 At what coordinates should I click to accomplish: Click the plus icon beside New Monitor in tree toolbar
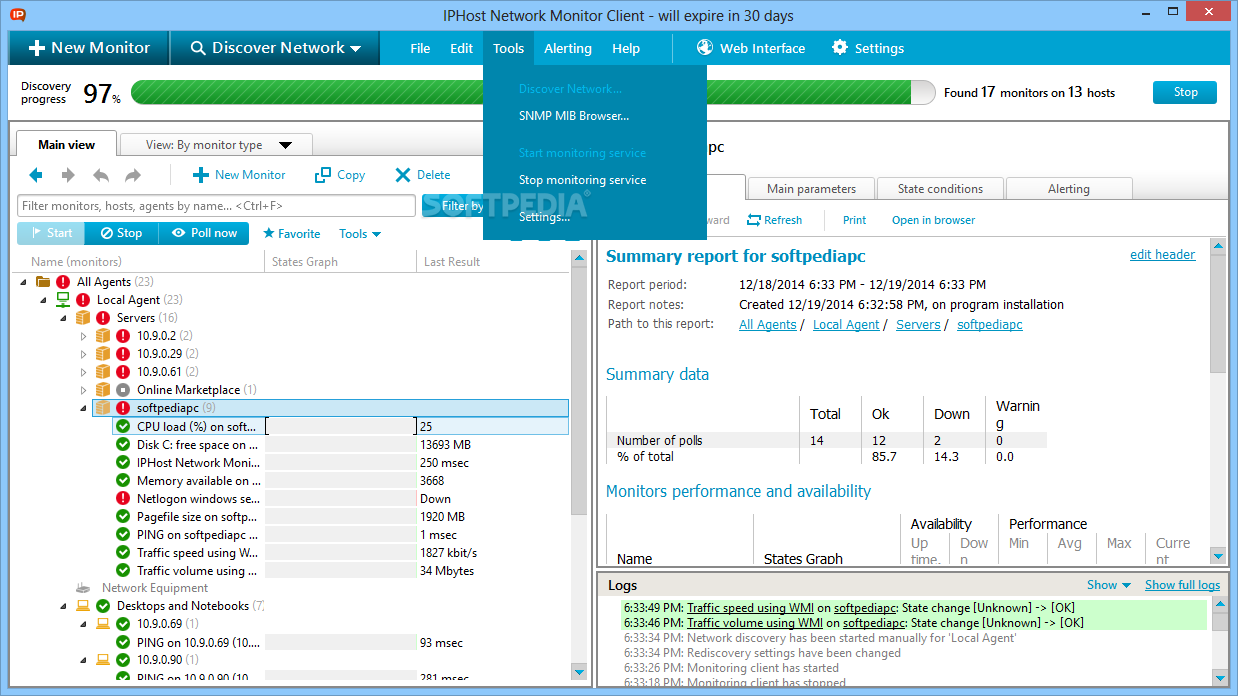coord(200,175)
